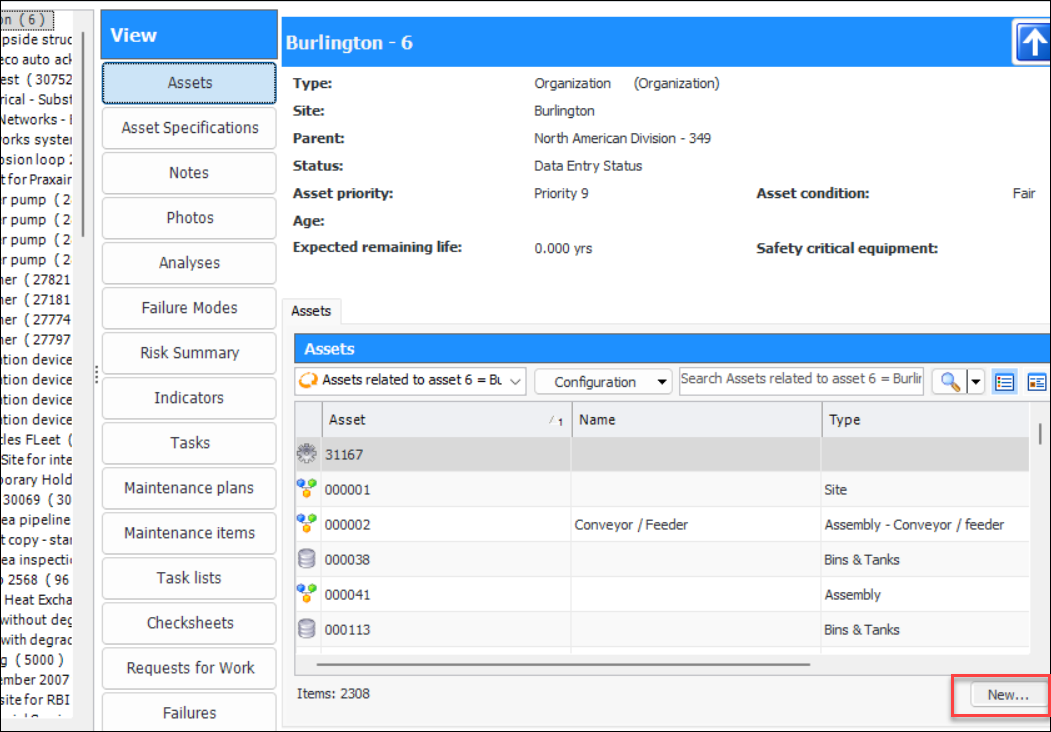Viewport: 1051px width, 732px height.
Task: Switch to list view icon
Action: click(x=1005, y=381)
